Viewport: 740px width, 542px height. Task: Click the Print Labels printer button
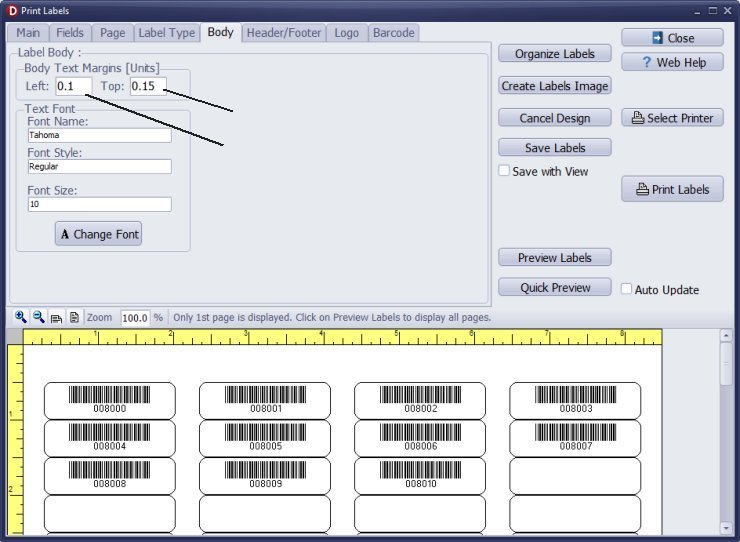pyautogui.click(x=672, y=189)
